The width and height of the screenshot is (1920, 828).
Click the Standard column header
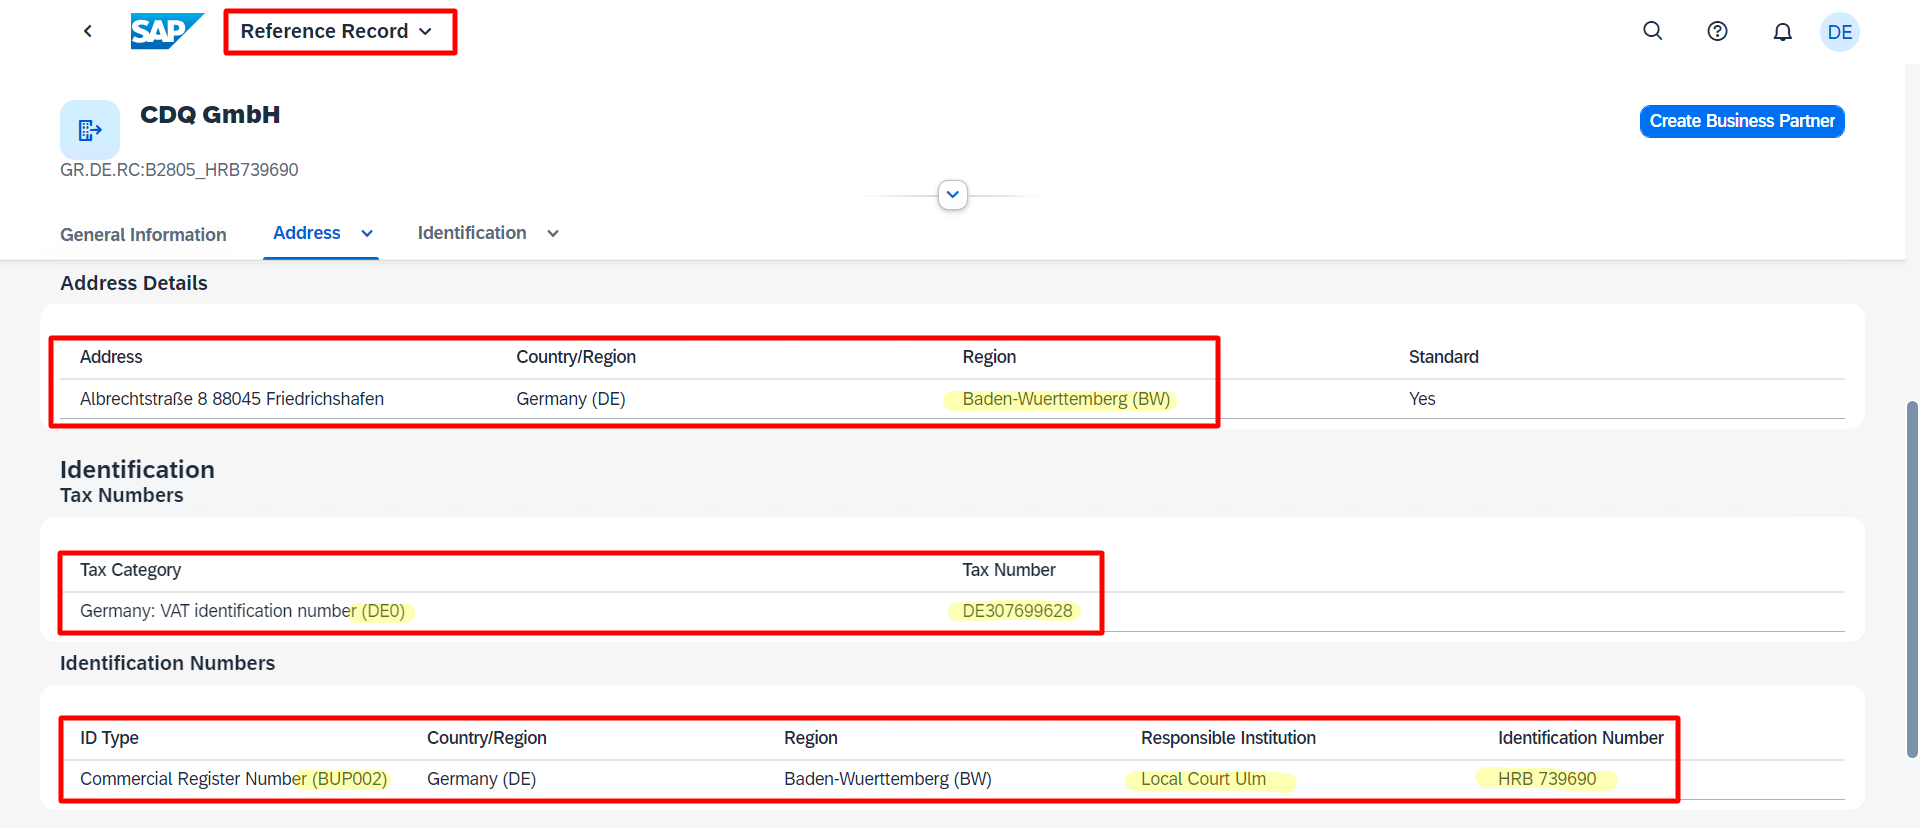1443,357
